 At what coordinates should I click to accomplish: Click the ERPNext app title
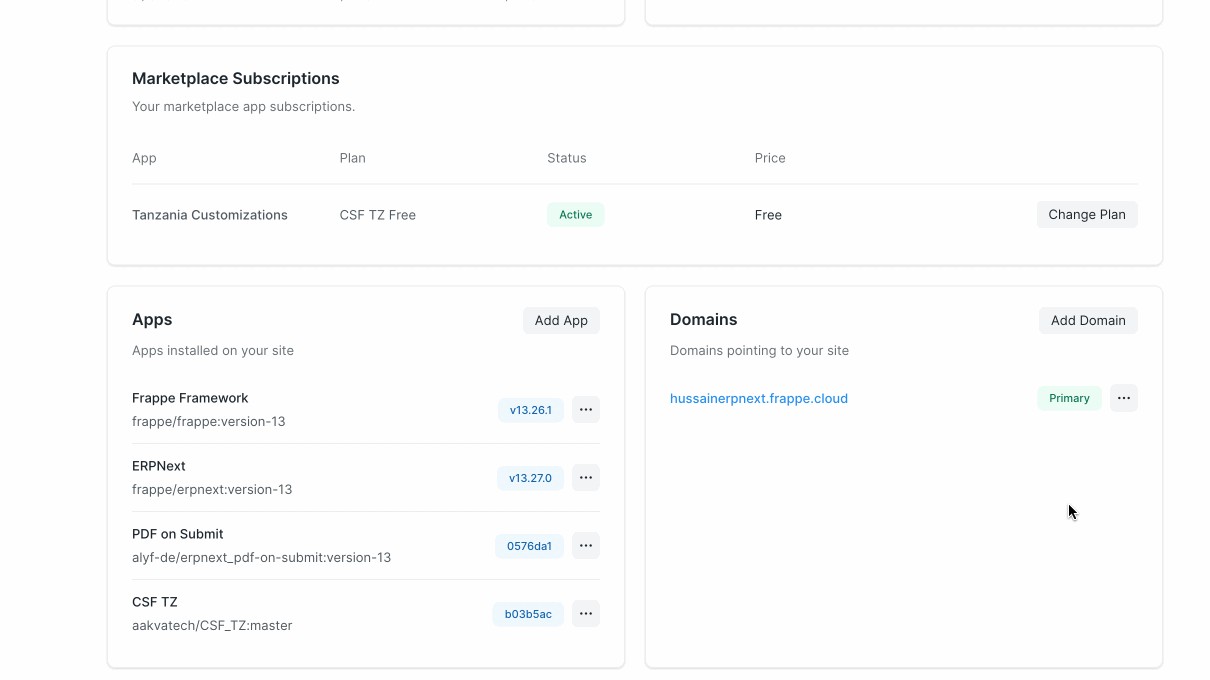(159, 466)
